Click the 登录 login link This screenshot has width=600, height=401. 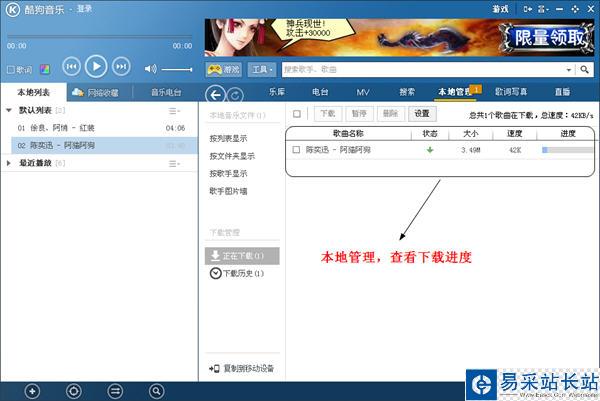pyautogui.click(x=84, y=9)
